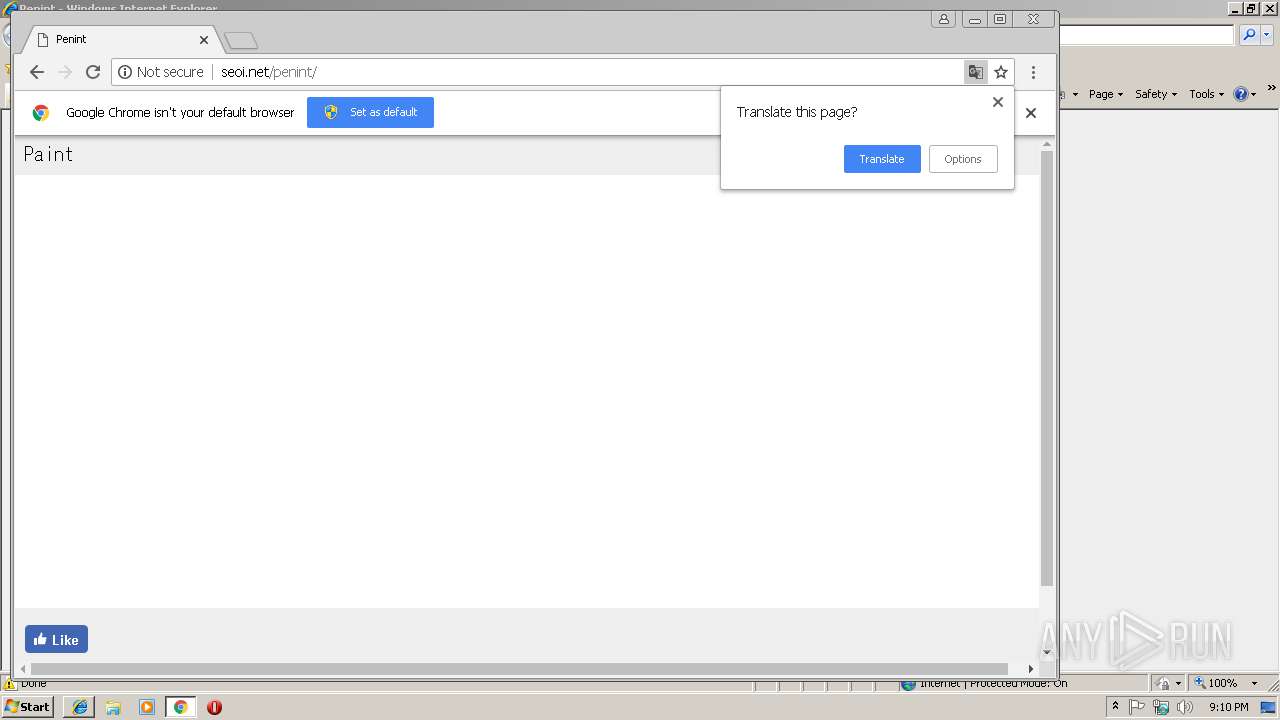The height and width of the screenshot is (720, 1280).
Task: Click the volume speaker tray icon
Action: click(x=1185, y=707)
